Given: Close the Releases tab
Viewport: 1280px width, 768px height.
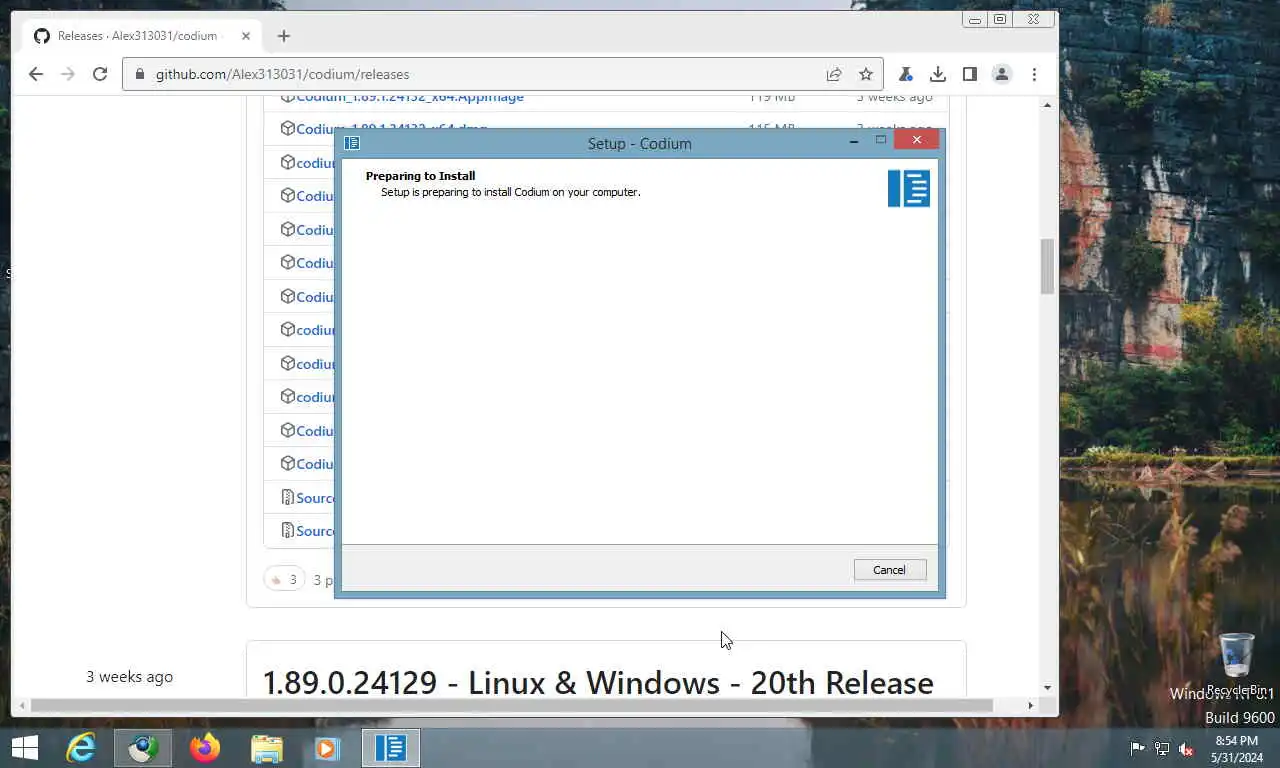Looking at the screenshot, I should [246, 36].
